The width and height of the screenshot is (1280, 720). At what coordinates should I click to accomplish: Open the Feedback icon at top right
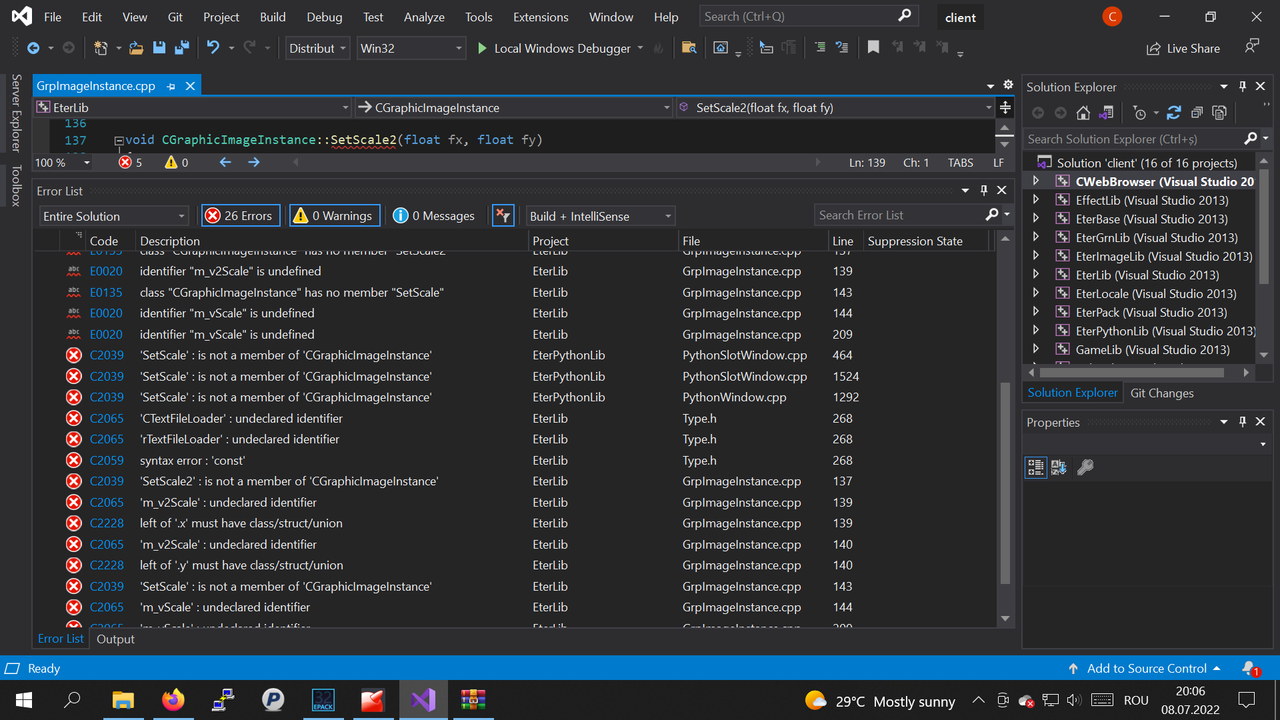[x=1252, y=47]
